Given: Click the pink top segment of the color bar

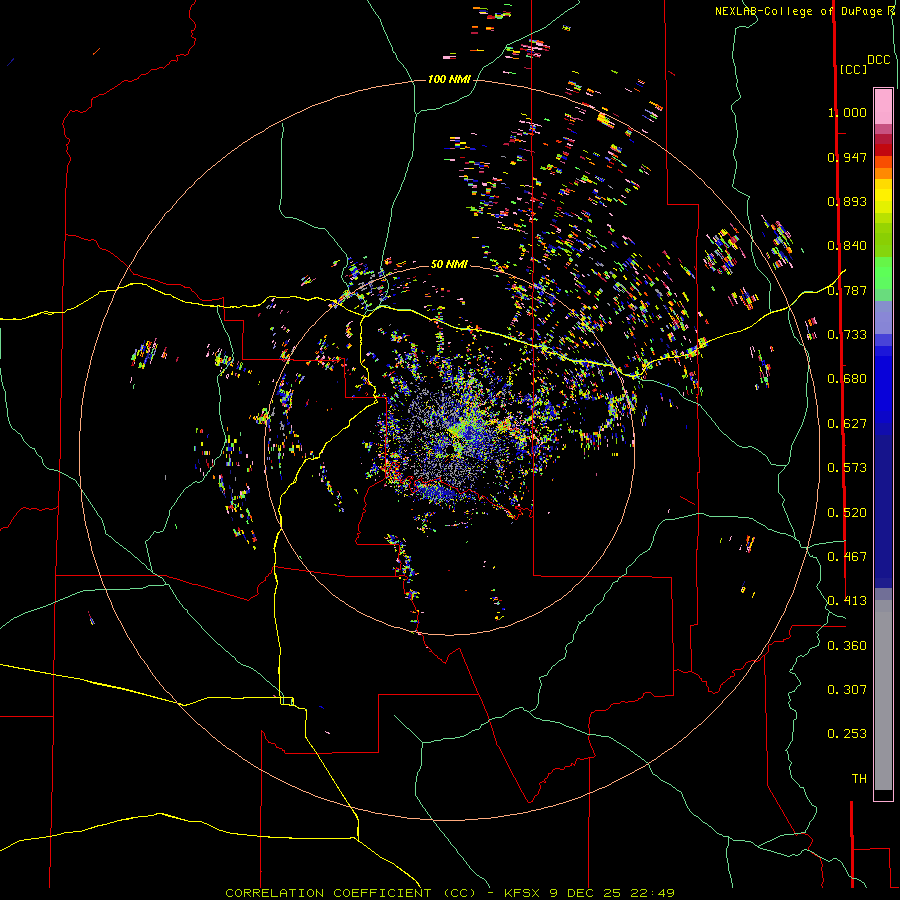Looking at the screenshot, I should (883, 107).
